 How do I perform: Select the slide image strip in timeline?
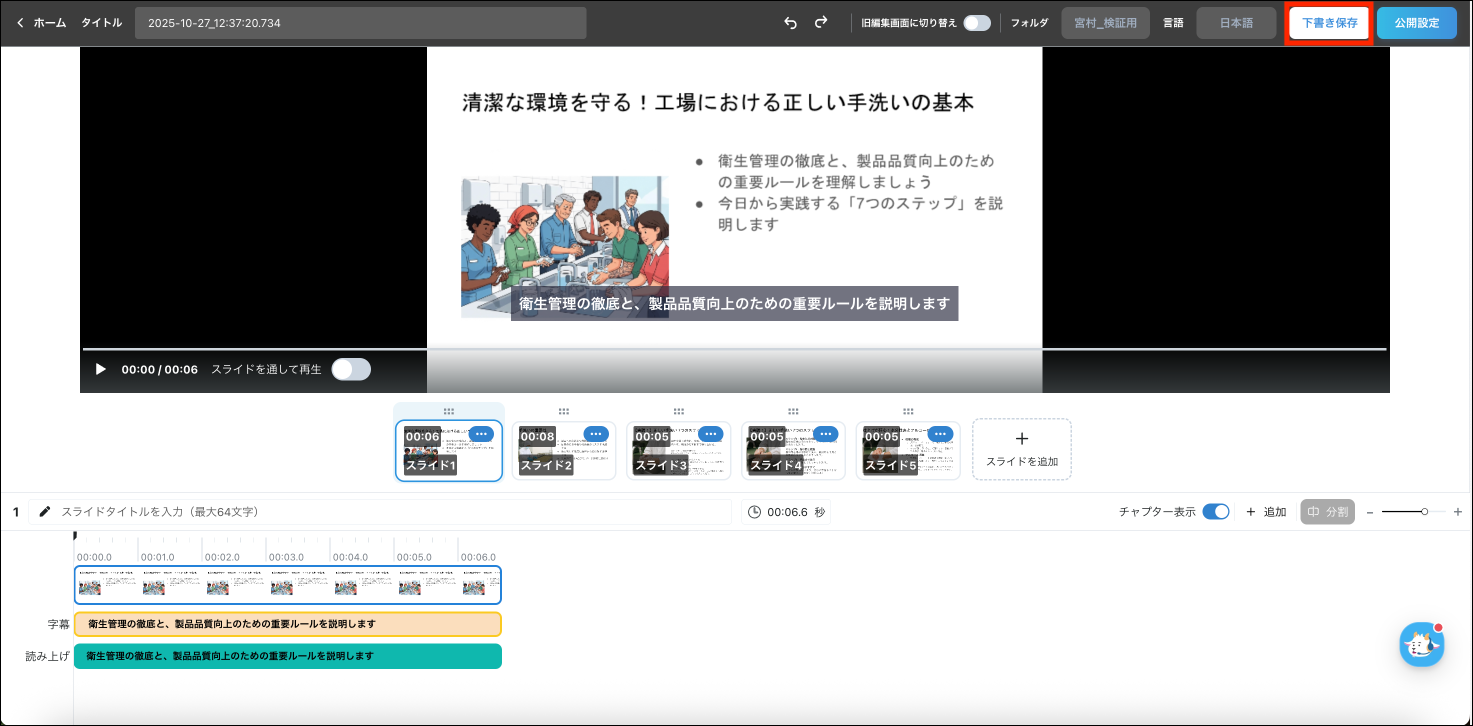(x=288, y=585)
